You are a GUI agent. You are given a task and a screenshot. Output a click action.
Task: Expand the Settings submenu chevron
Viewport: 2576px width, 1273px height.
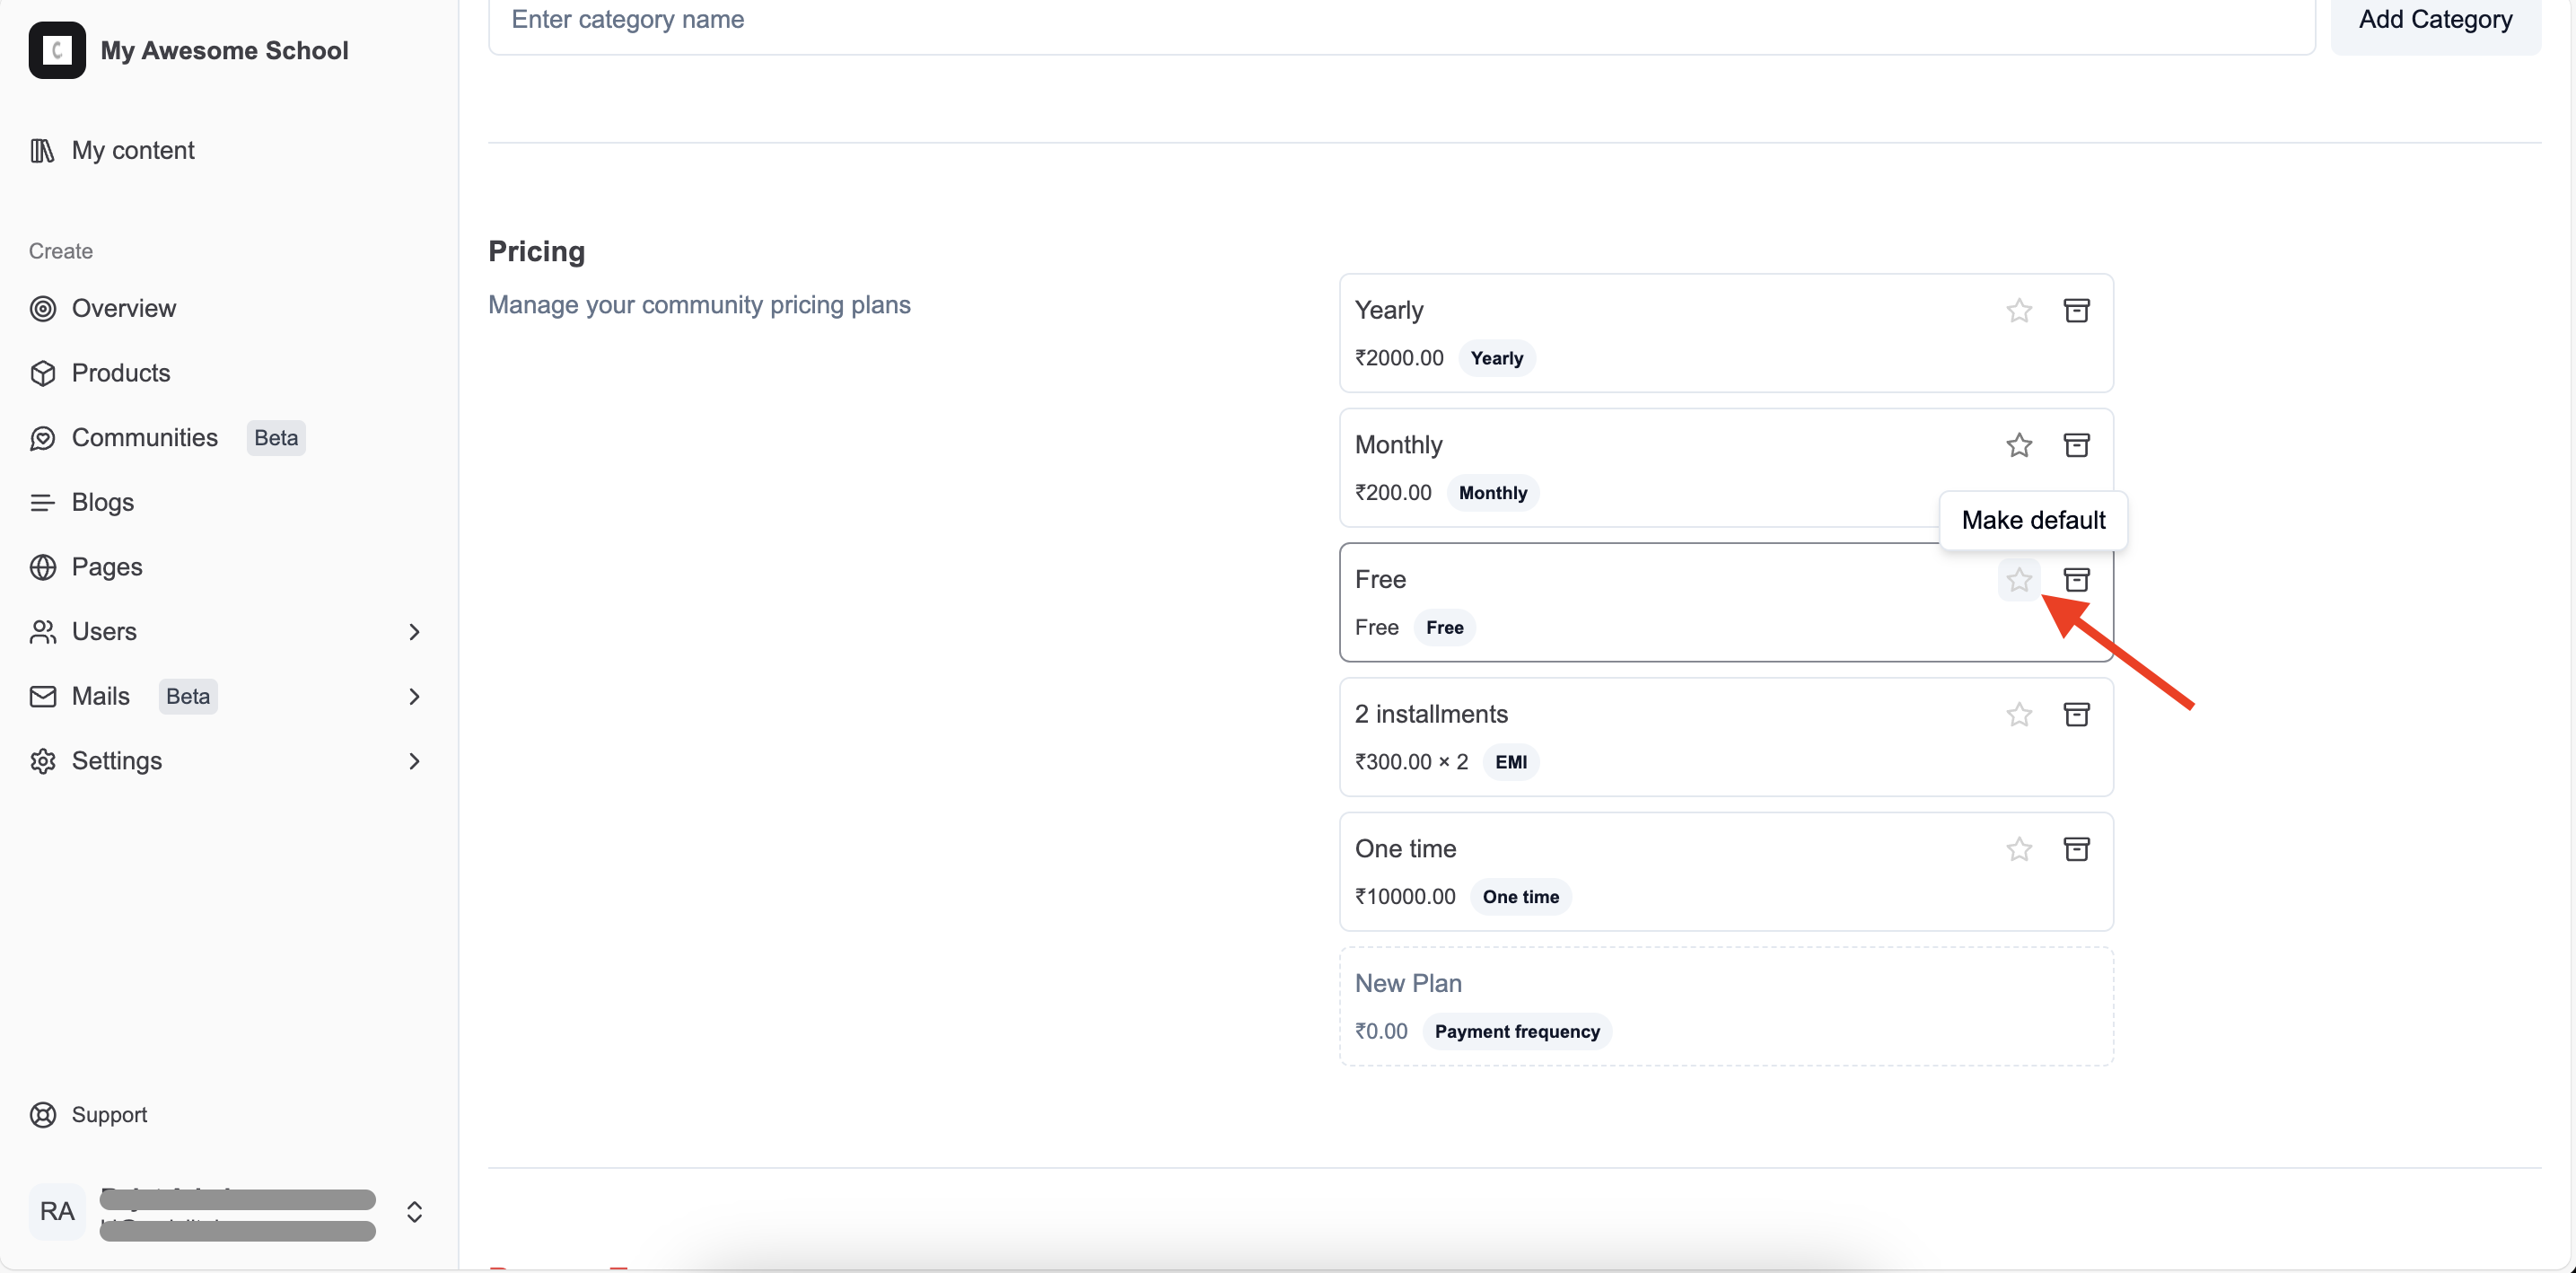[414, 762]
